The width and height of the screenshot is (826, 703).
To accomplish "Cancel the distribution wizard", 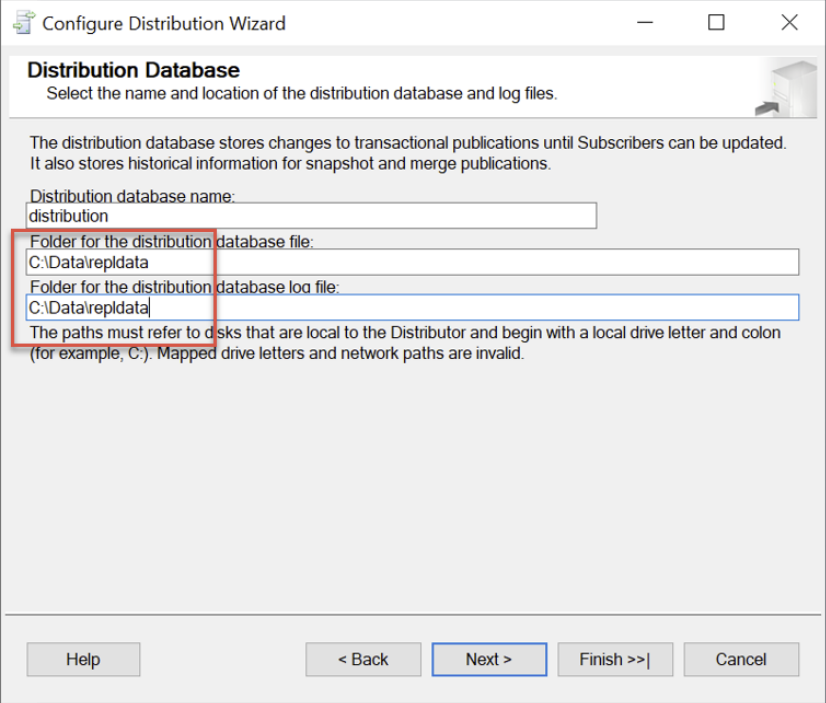I will pos(741,659).
